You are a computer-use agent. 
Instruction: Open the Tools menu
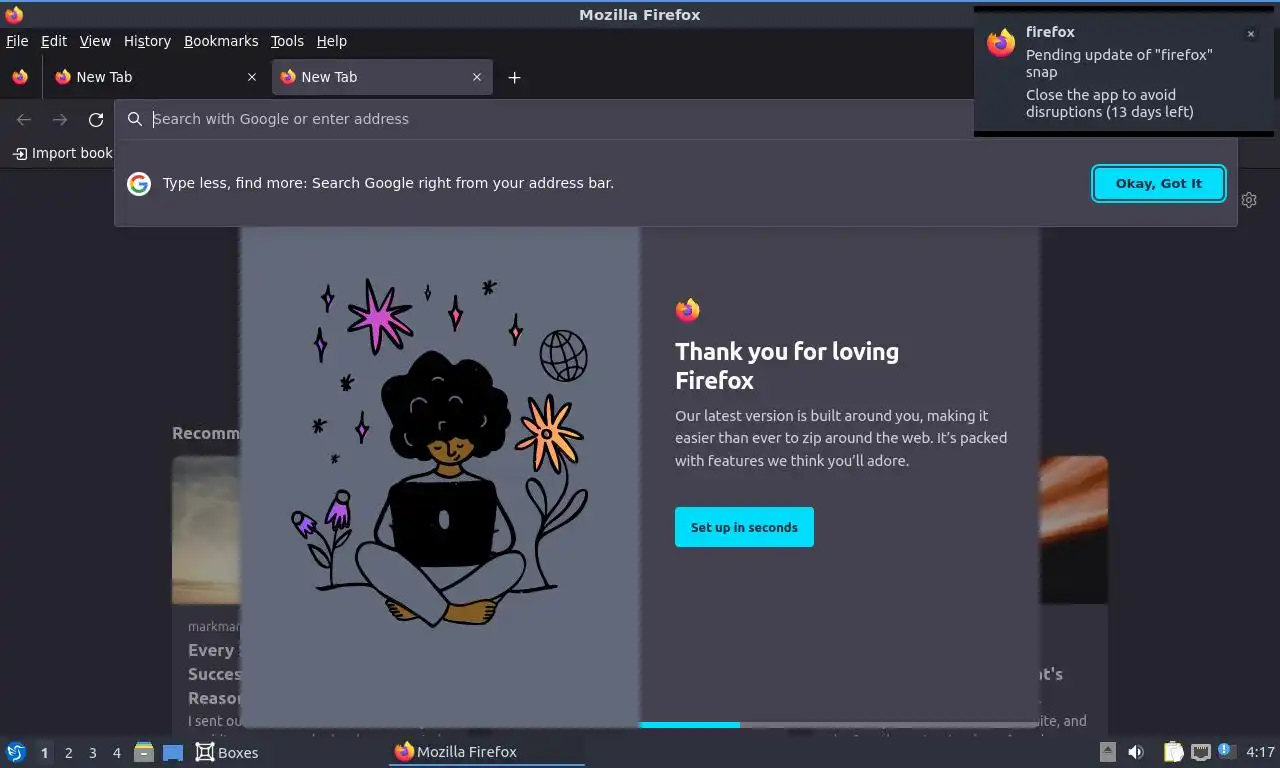tap(287, 41)
